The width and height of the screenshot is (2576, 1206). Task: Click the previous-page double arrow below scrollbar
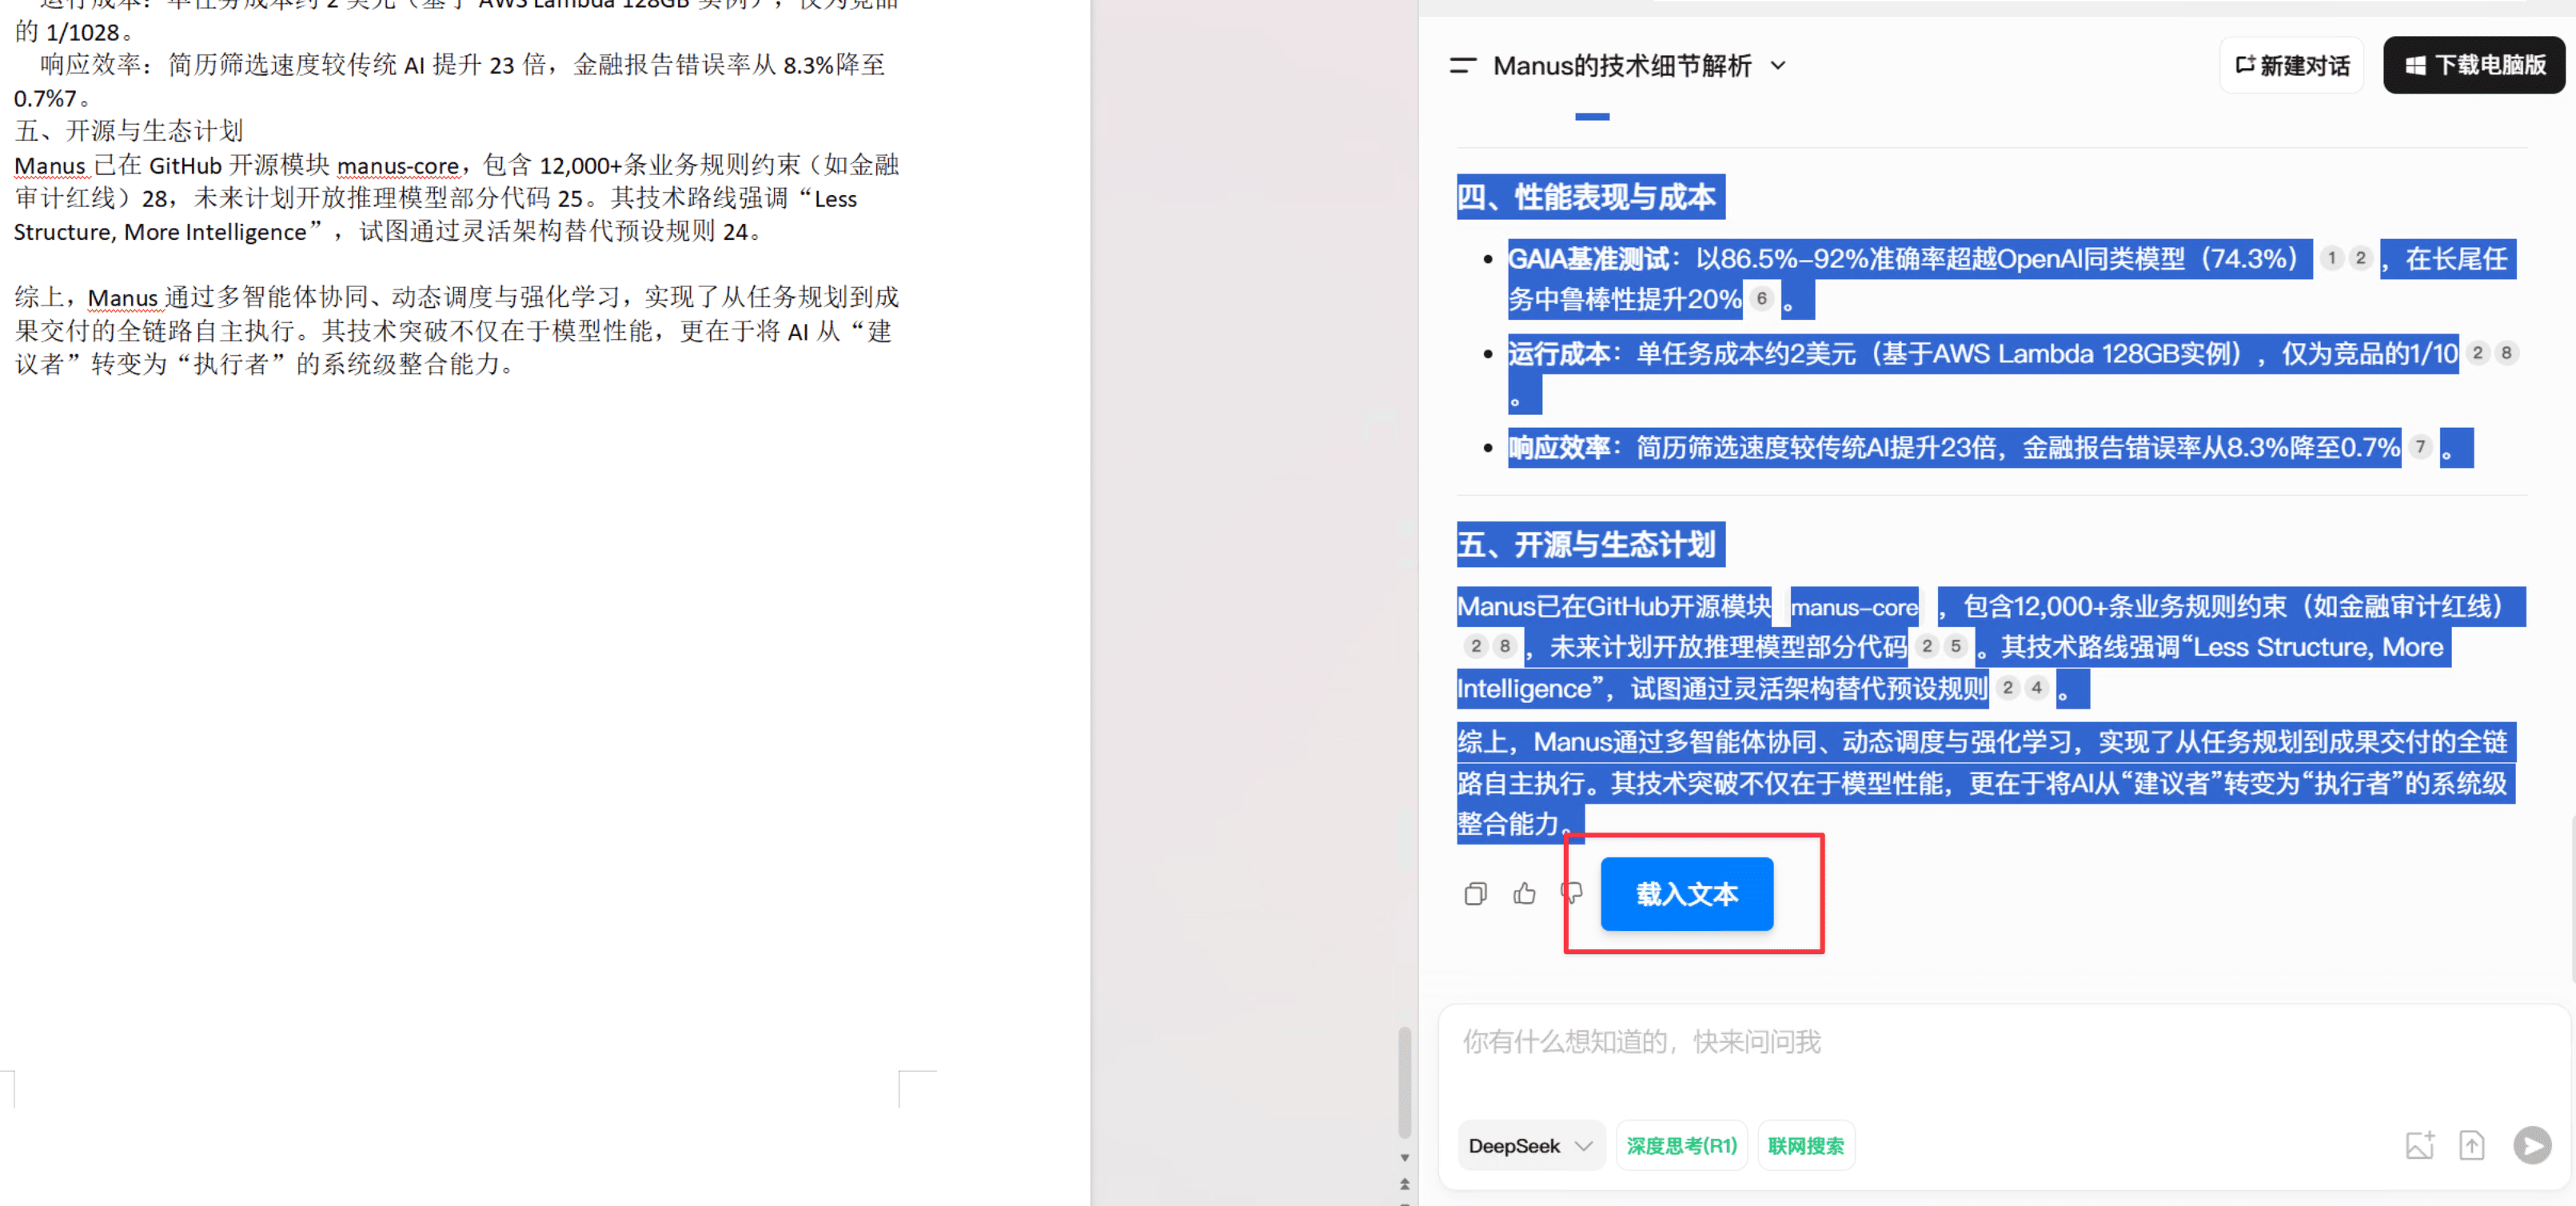pyautogui.click(x=1404, y=1184)
